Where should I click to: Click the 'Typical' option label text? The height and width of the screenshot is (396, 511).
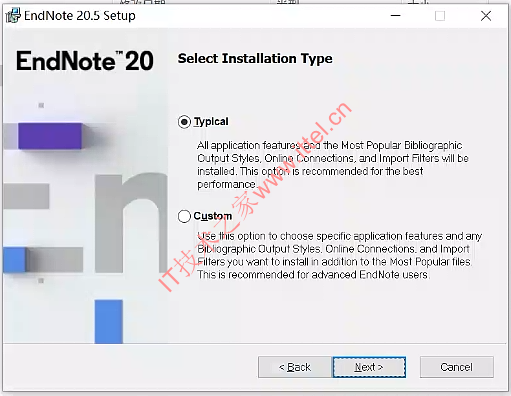coord(211,121)
